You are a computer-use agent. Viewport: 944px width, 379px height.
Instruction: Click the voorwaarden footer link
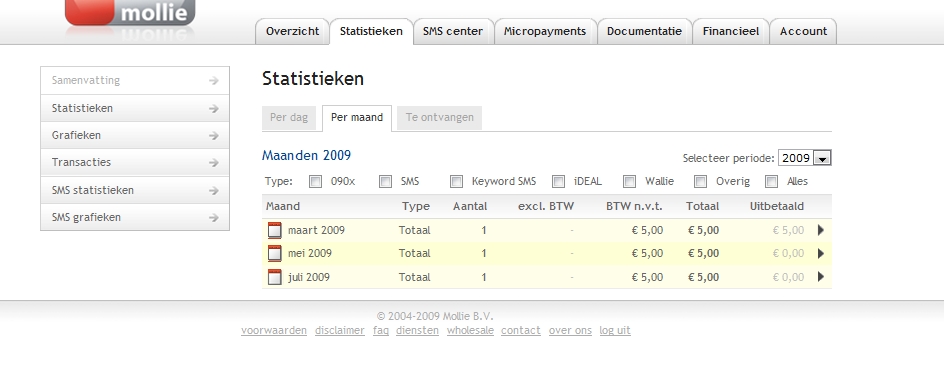[274, 330]
